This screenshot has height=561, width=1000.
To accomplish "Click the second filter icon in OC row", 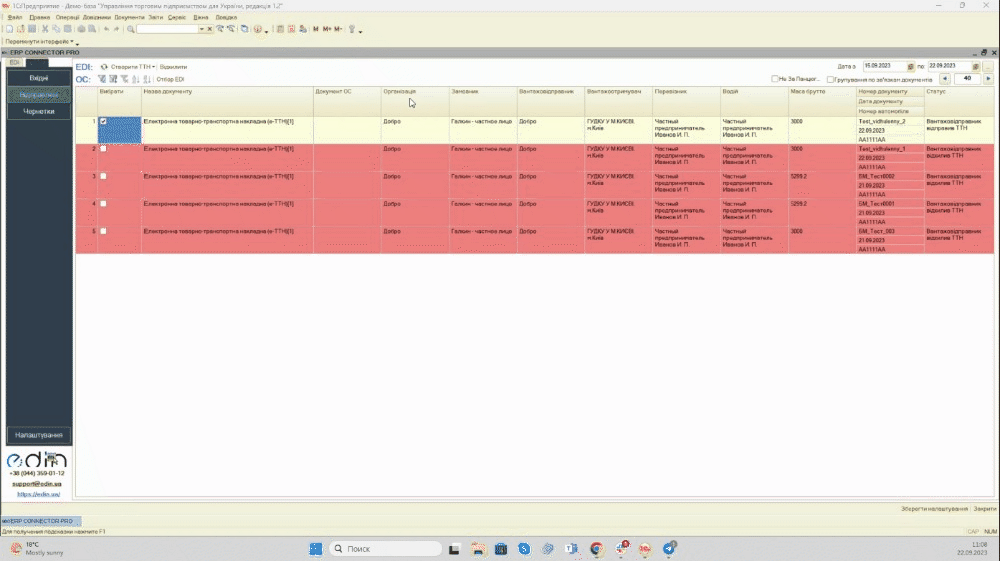I will pos(113,79).
